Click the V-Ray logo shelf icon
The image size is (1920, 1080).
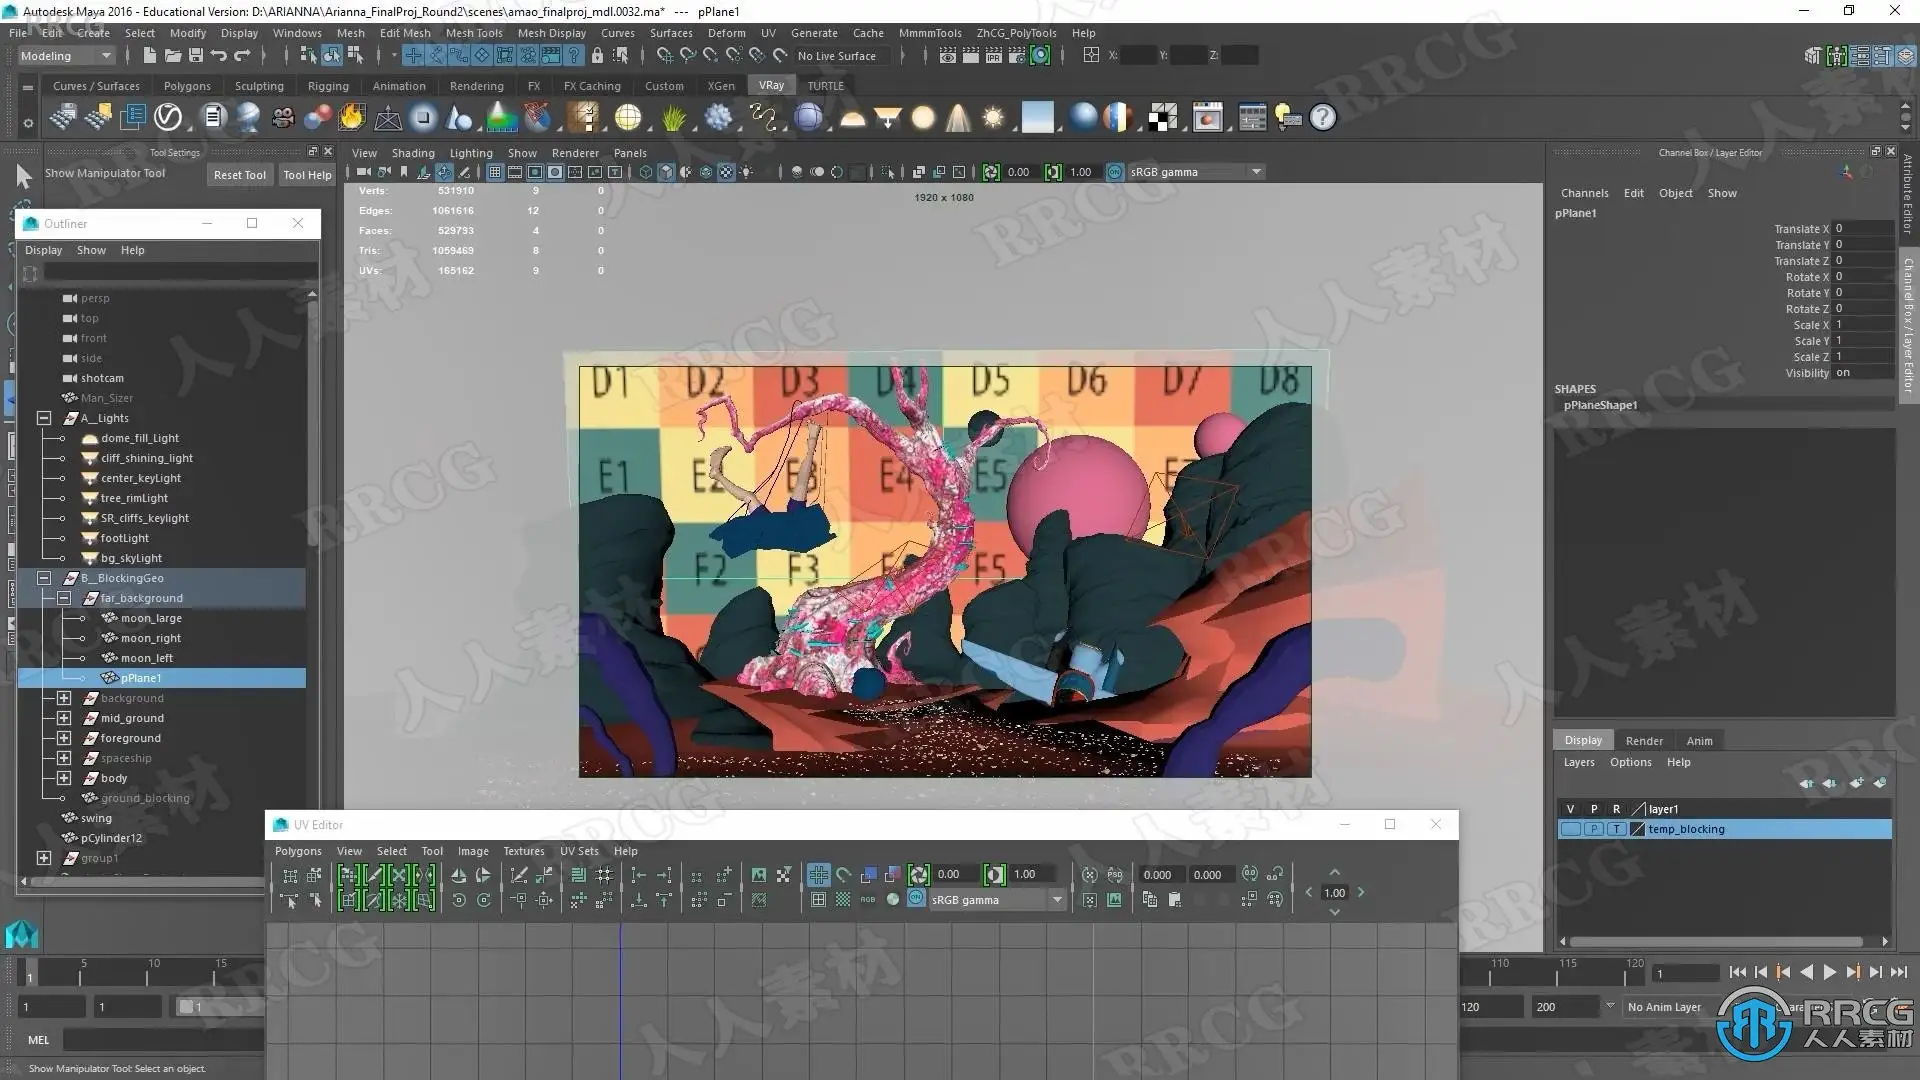[x=168, y=118]
